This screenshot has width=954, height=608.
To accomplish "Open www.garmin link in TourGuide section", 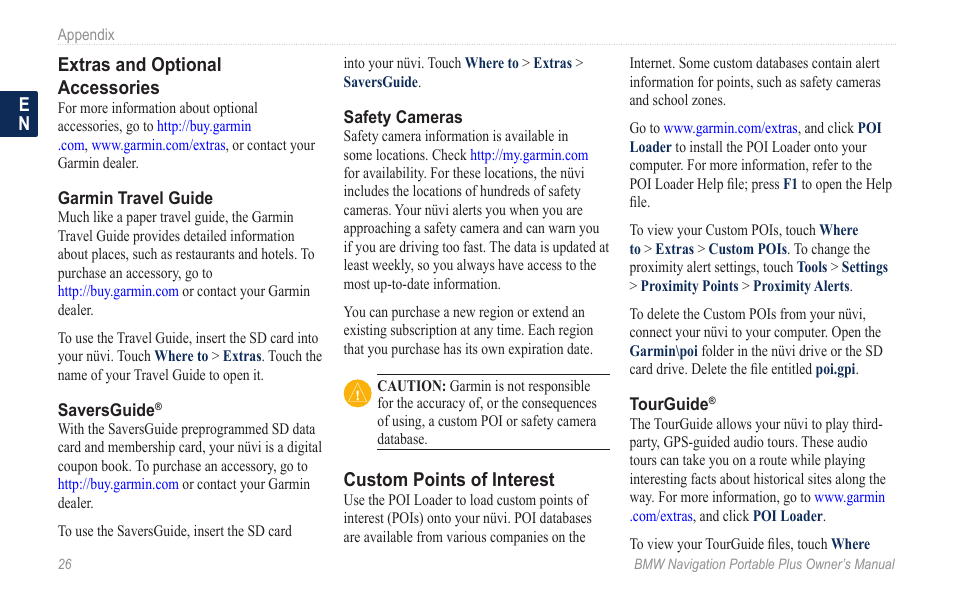I will [x=849, y=497].
